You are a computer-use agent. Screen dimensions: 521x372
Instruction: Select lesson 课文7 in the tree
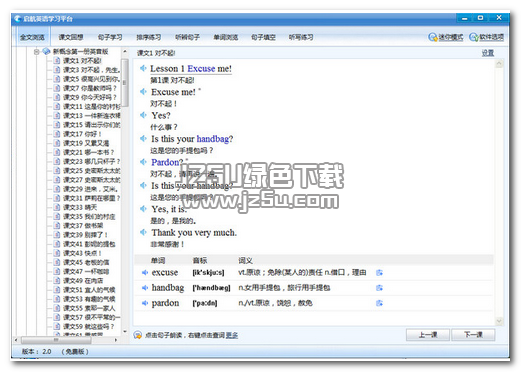coord(90,88)
